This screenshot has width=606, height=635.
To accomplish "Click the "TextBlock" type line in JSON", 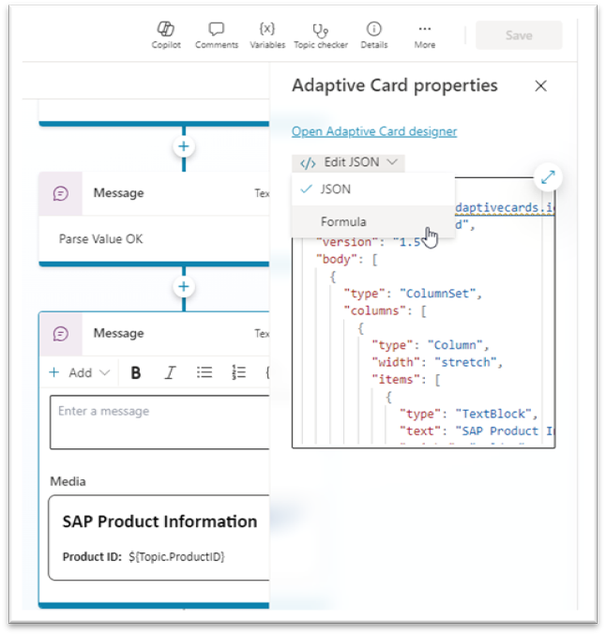I will pos(468,414).
